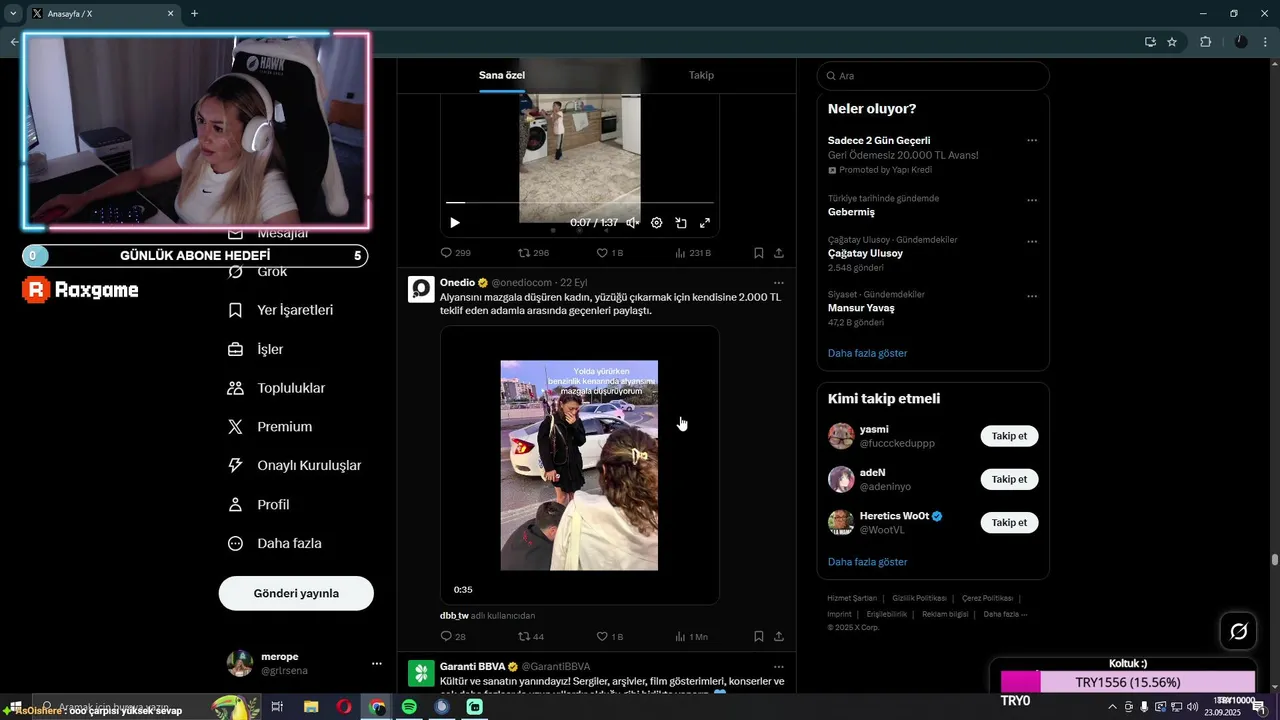1280x720 pixels.
Task: Open the system volume control
Action: (x=1191, y=707)
